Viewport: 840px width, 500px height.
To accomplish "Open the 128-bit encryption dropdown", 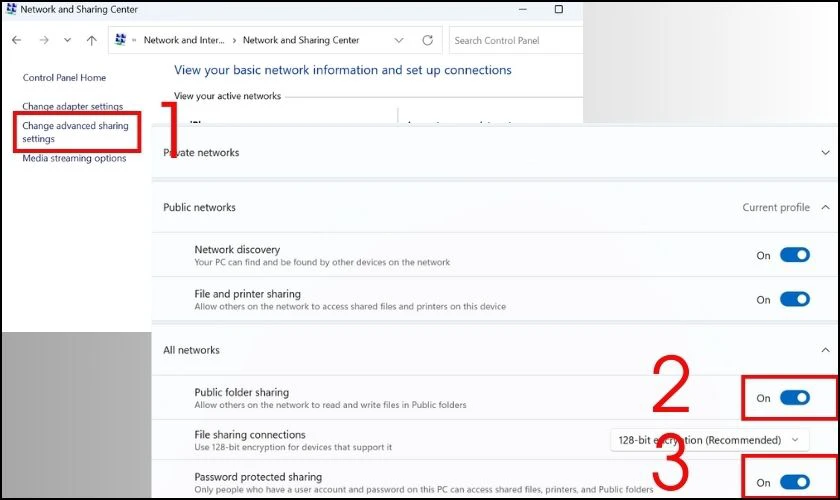I will [709, 440].
